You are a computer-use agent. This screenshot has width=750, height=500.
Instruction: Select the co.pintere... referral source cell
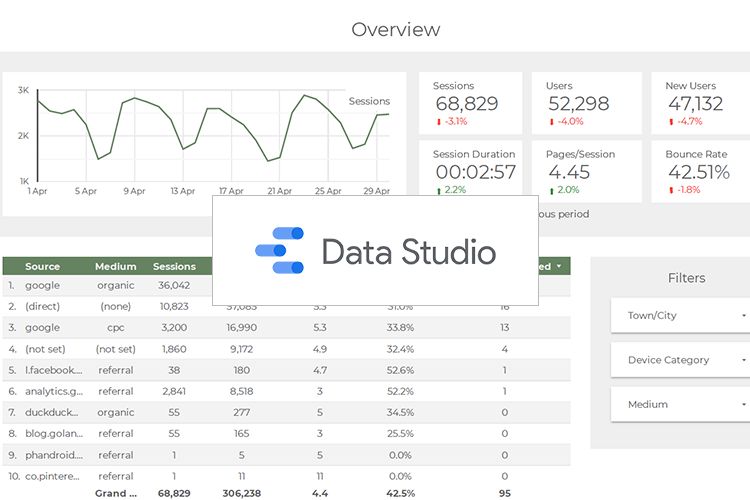click(x=52, y=476)
